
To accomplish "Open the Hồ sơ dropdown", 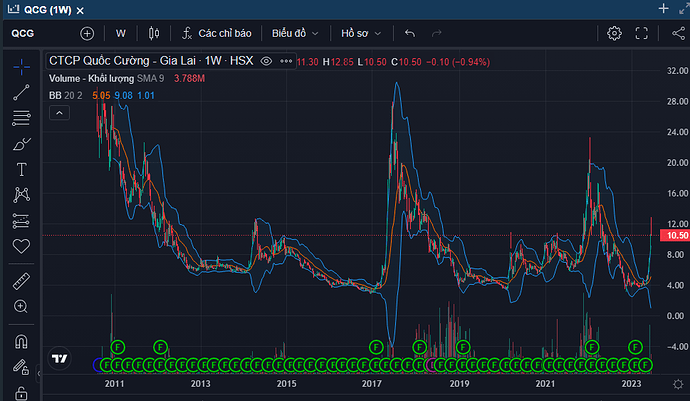I will 361,33.
